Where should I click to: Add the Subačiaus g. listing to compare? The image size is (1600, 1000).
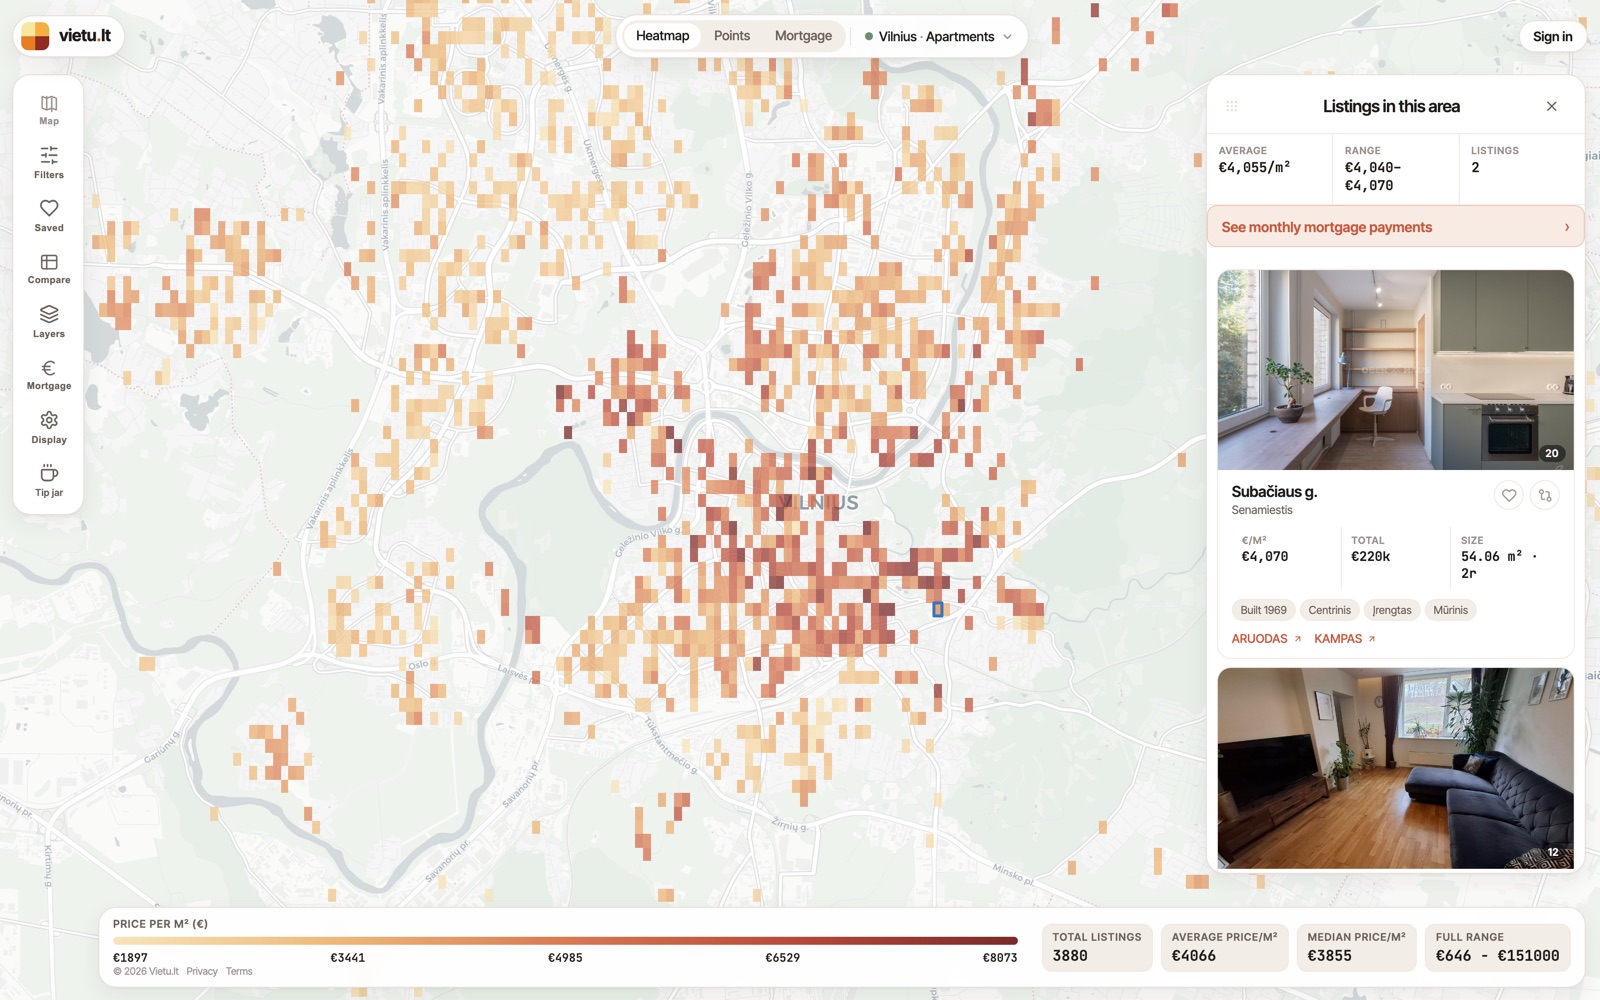tap(1545, 495)
